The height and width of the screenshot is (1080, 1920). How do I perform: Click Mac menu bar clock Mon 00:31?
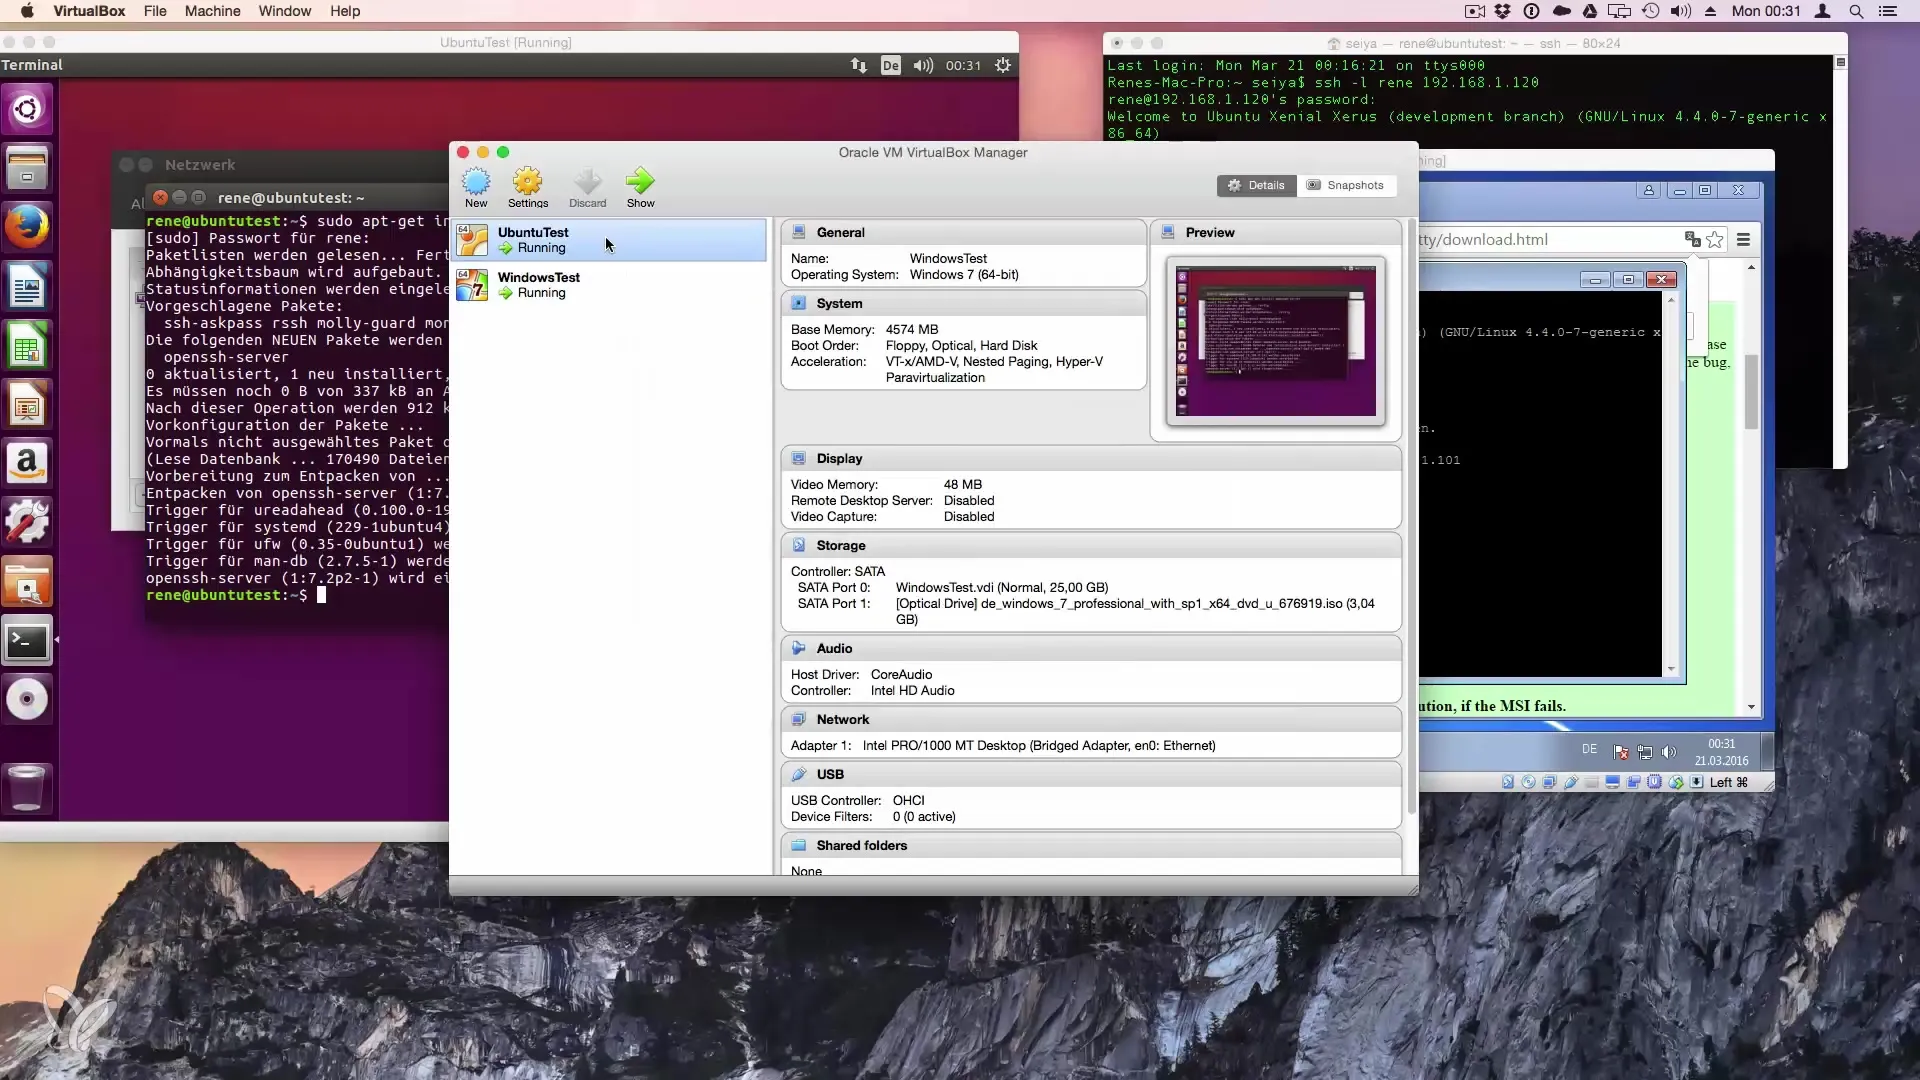[1766, 11]
